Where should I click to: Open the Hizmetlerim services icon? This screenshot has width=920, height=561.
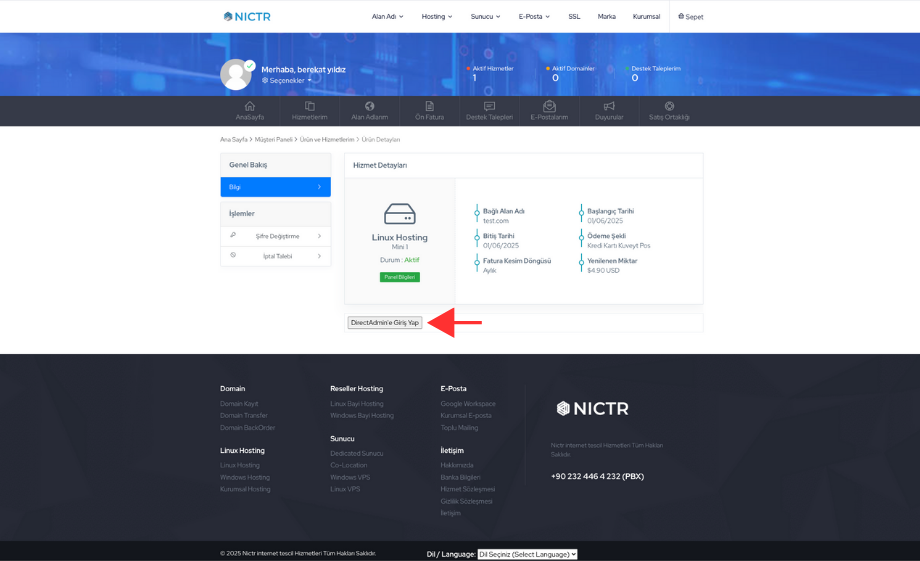click(x=310, y=106)
